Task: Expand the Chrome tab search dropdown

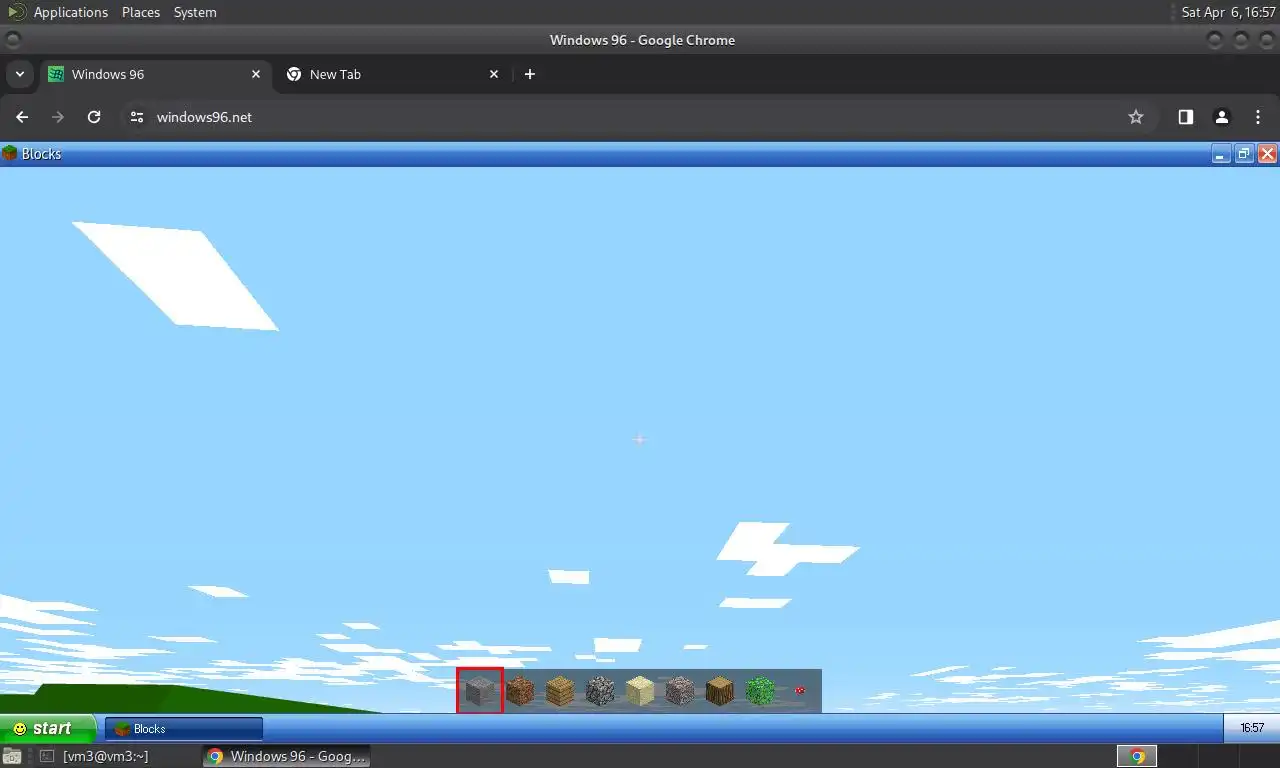Action: pyautogui.click(x=19, y=74)
